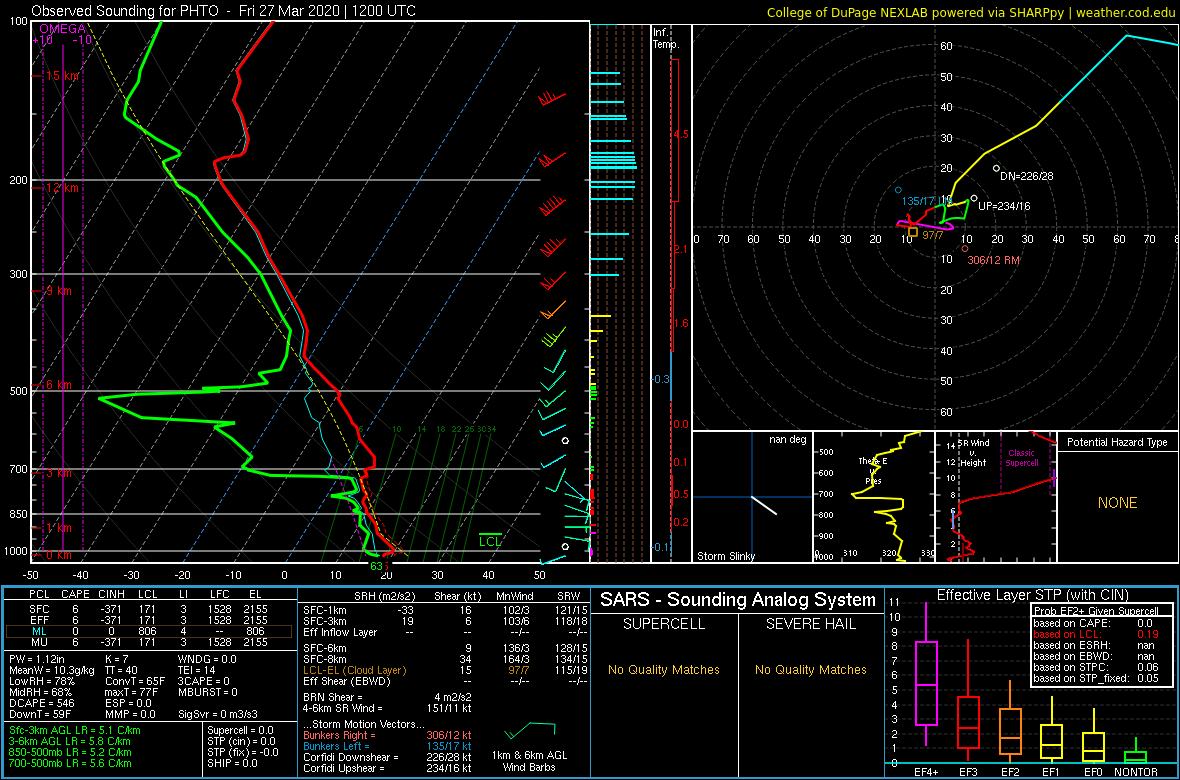Click the white circle marker beside DN=226/28
Viewport: 1180px width, 780px height.
[996, 169]
